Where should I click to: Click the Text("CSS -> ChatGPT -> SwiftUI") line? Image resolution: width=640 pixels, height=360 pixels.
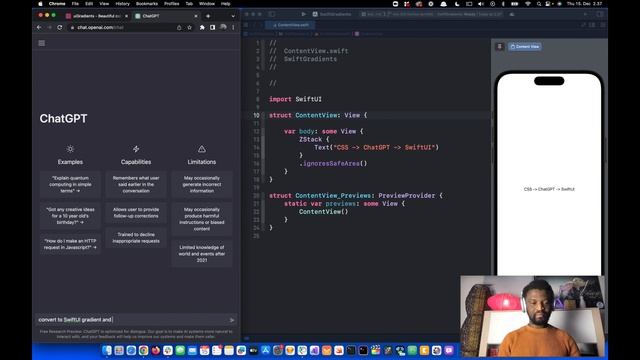(x=376, y=147)
